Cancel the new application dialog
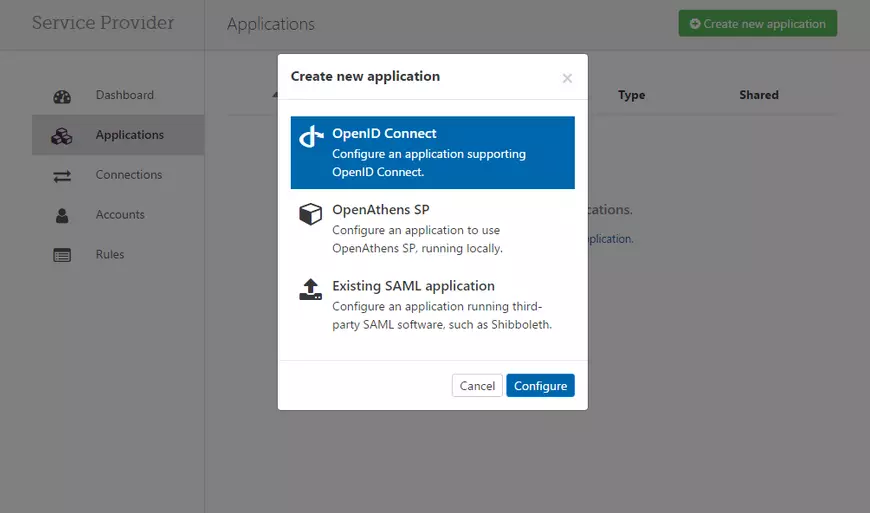Image resolution: width=870 pixels, height=513 pixels. tap(477, 385)
